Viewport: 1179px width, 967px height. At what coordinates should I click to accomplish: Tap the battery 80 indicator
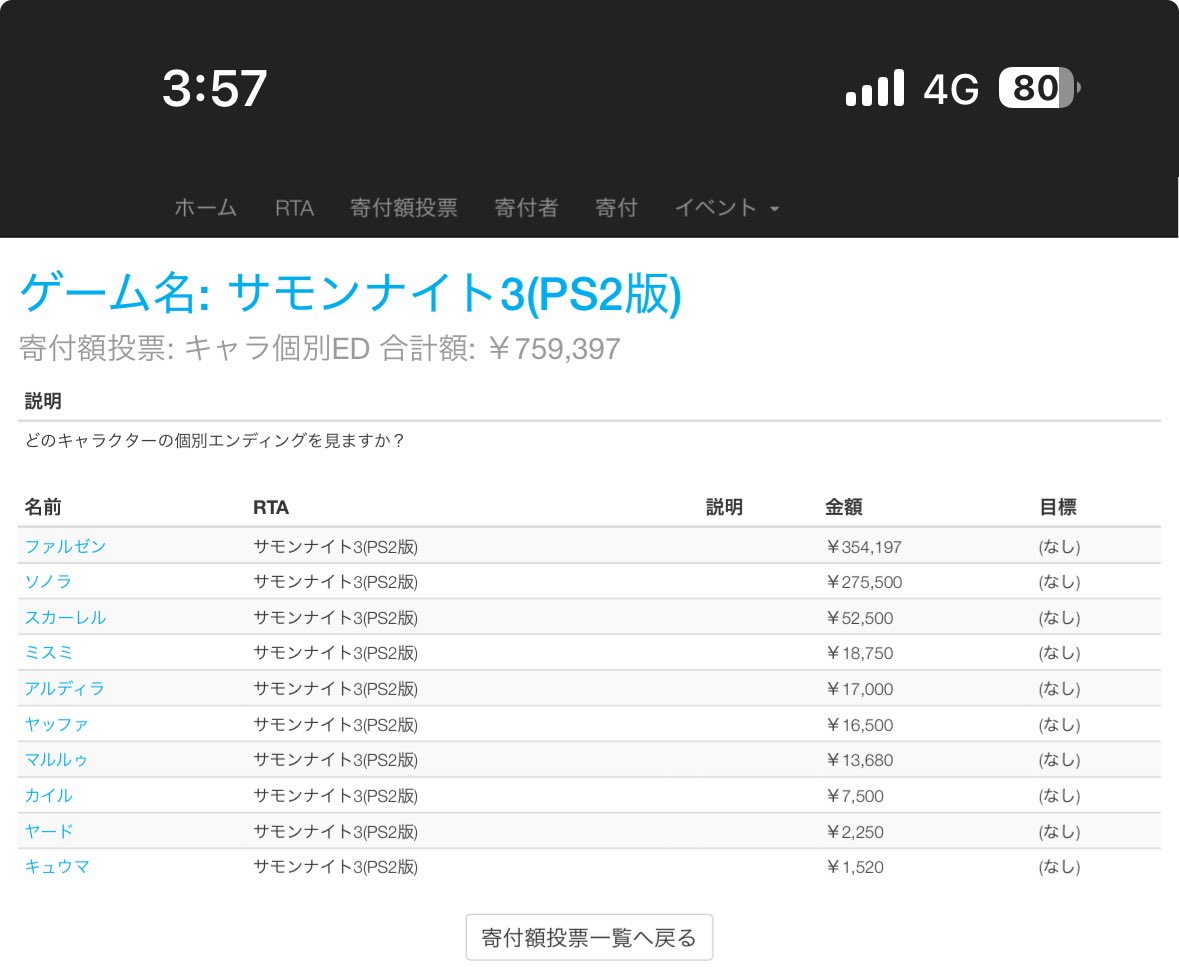1039,88
